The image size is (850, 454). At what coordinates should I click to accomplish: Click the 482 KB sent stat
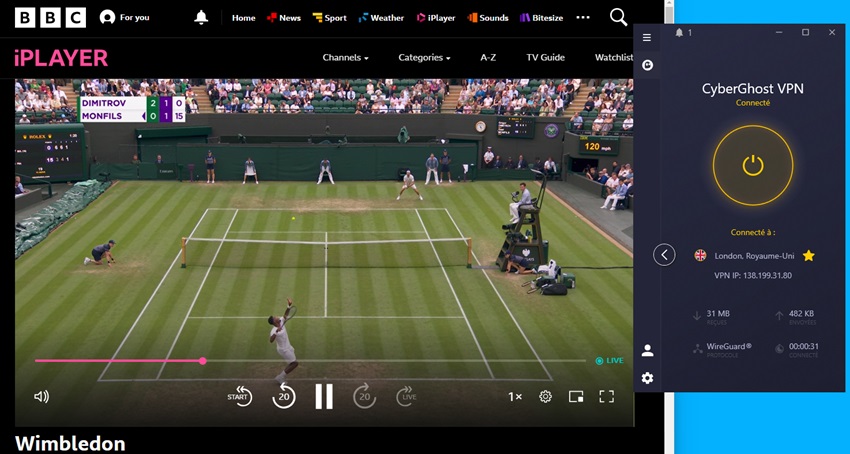point(801,314)
